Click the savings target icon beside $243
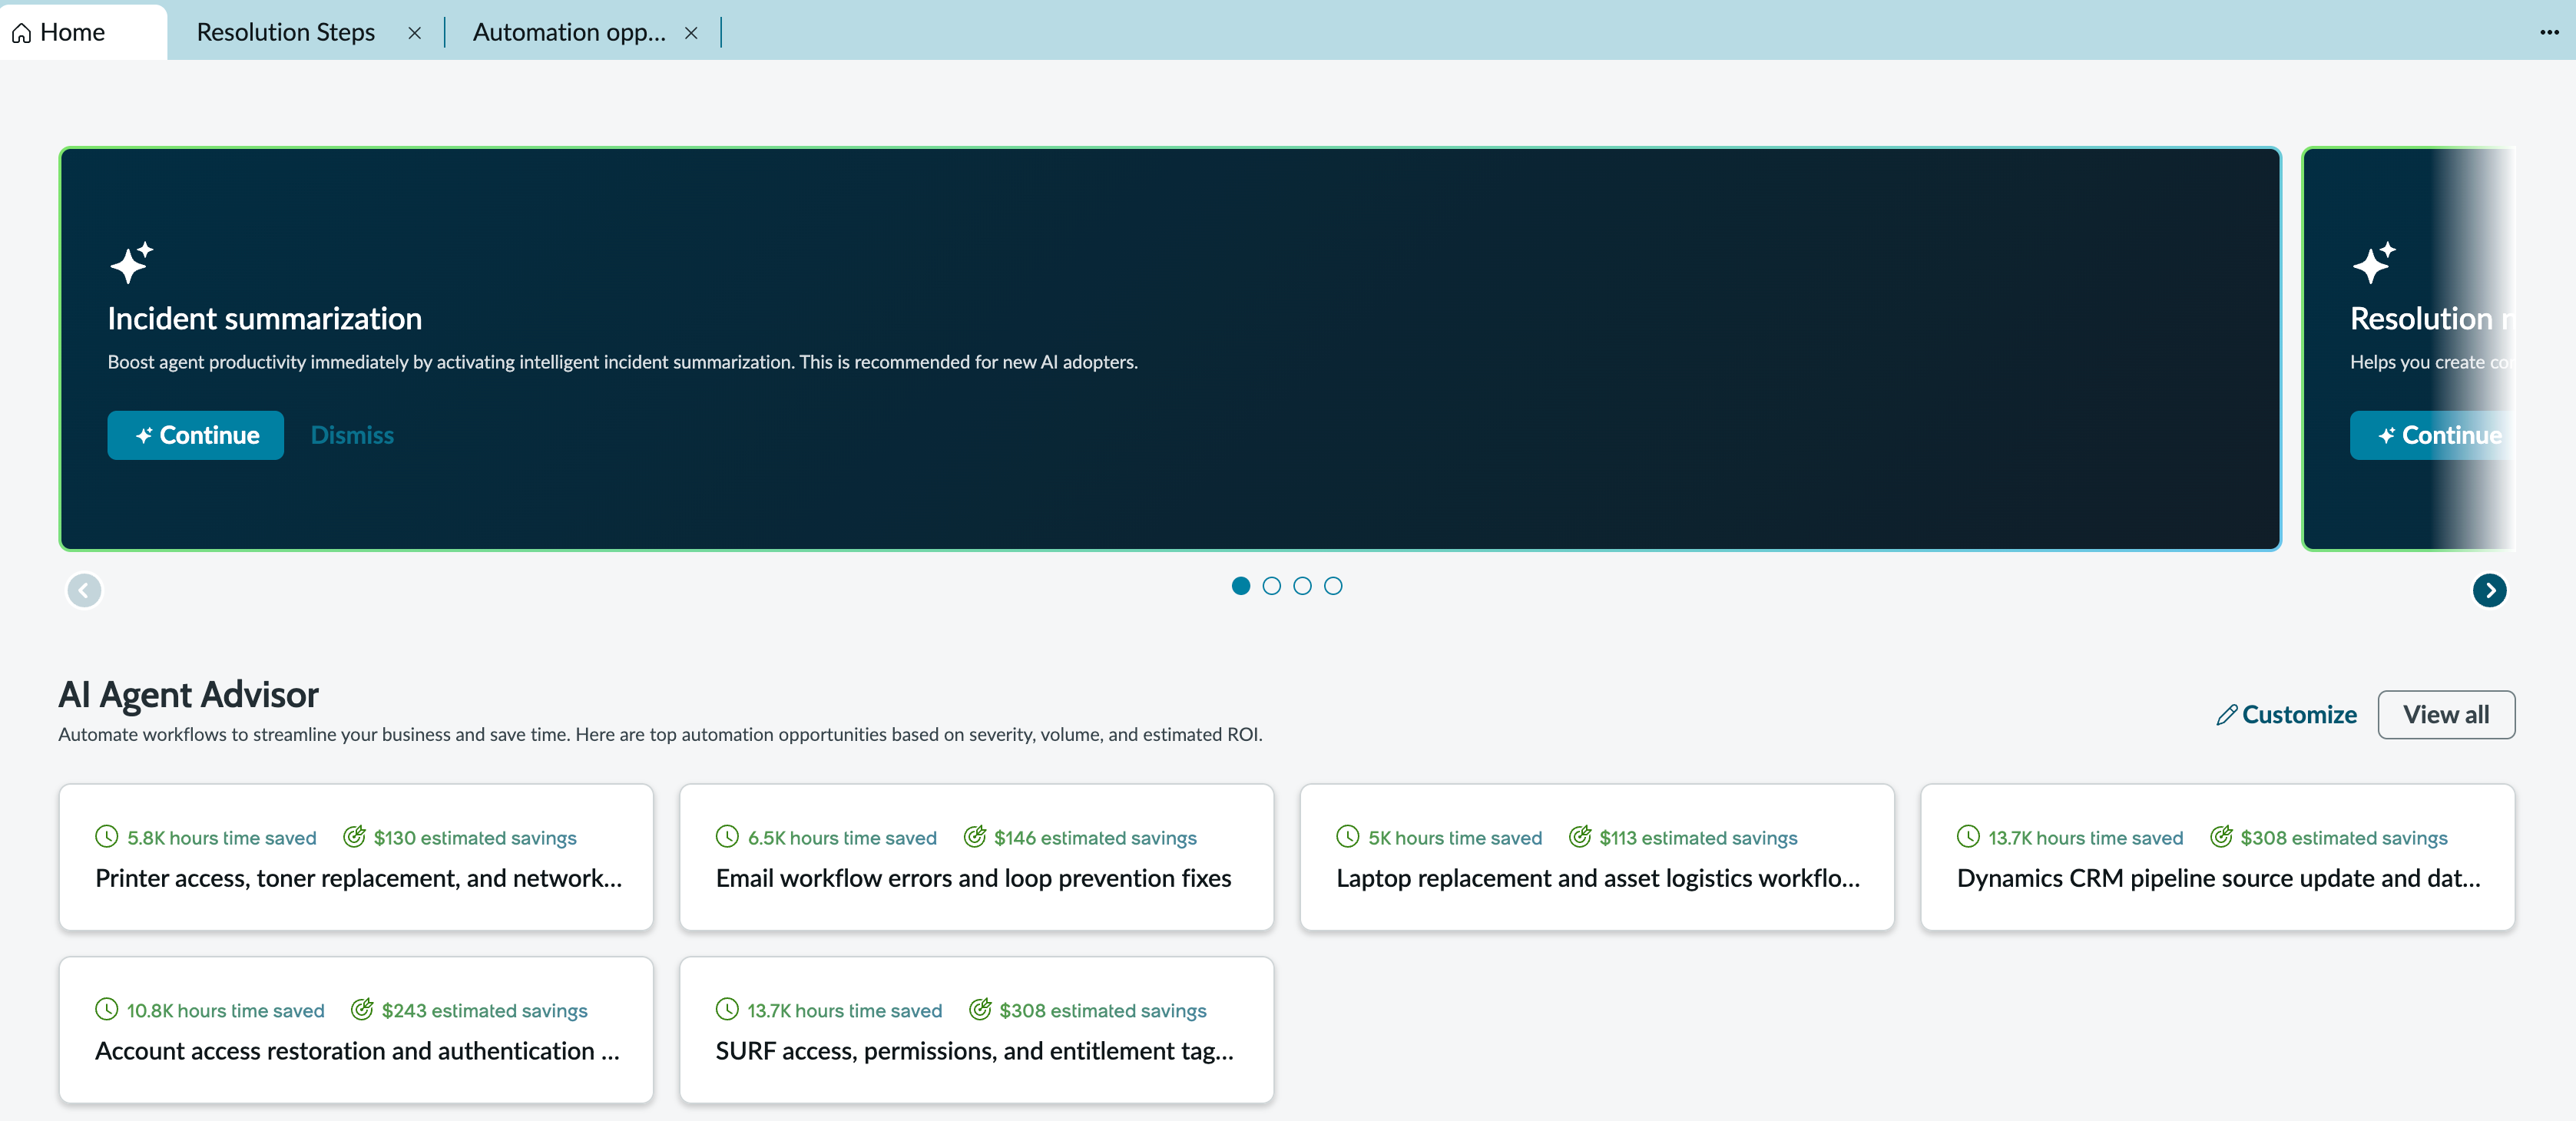Viewport: 2576px width, 1121px height. (x=362, y=1009)
